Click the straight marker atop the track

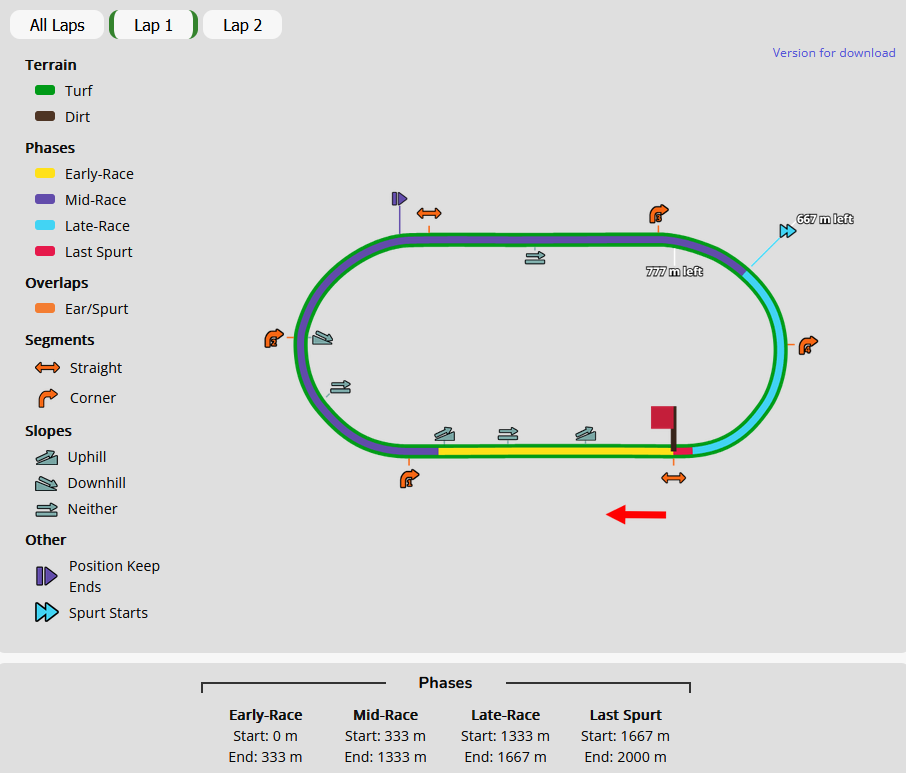click(429, 213)
